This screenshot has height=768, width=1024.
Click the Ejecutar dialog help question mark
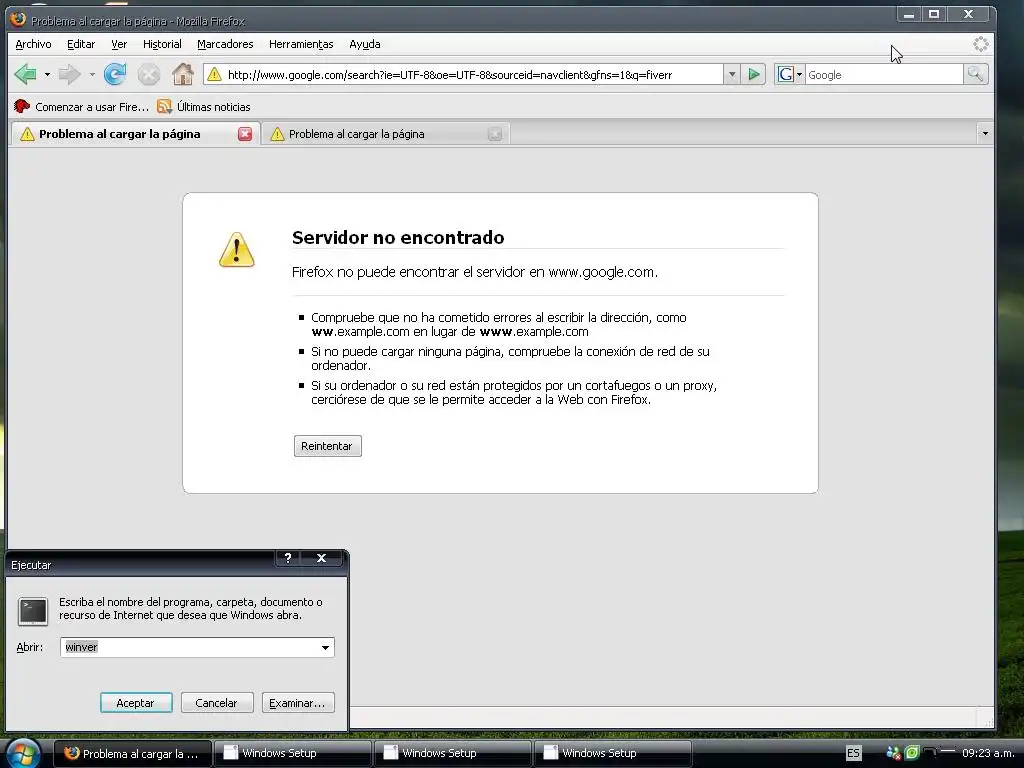[x=288, y=558]
